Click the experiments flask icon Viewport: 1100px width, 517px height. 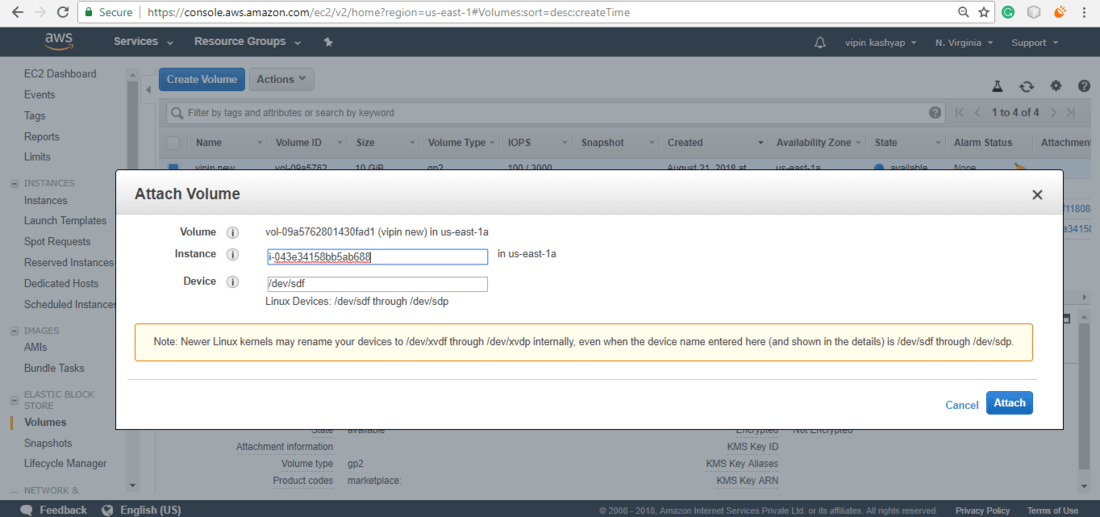[x=996, y=86]
